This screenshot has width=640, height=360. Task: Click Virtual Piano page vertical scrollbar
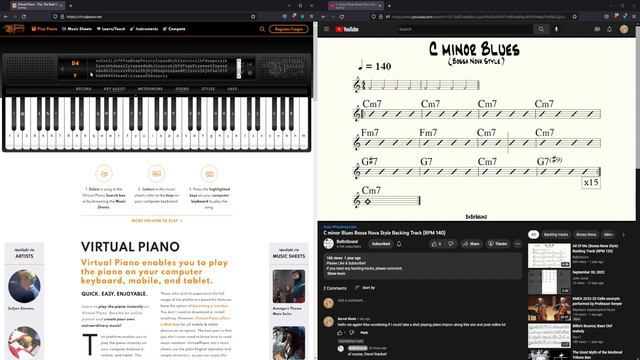click(315, 61)
